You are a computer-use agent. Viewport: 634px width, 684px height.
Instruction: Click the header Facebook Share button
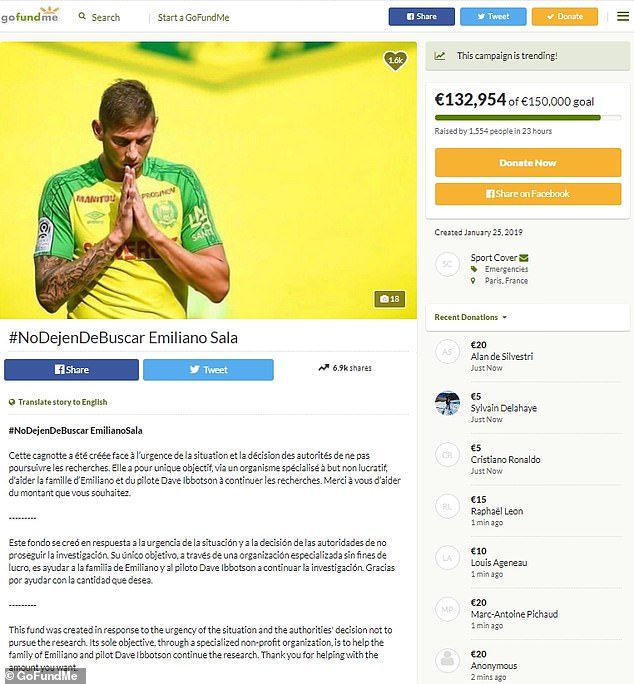pos(422,17)
